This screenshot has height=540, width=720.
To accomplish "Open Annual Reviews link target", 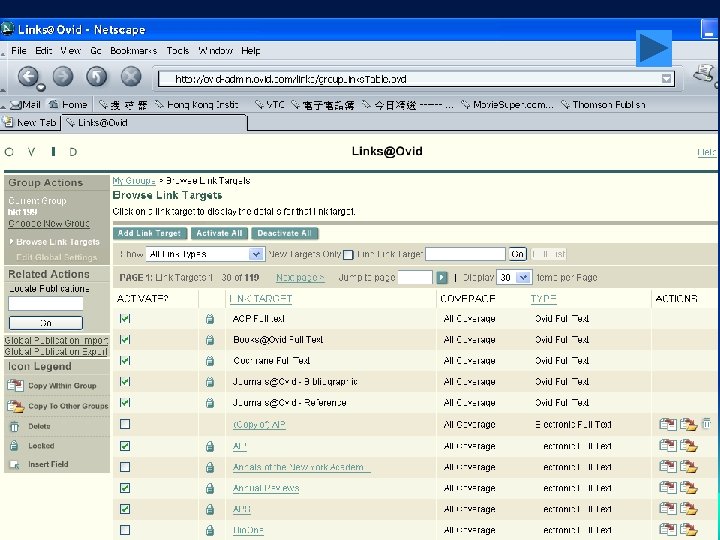I will 266,488.
